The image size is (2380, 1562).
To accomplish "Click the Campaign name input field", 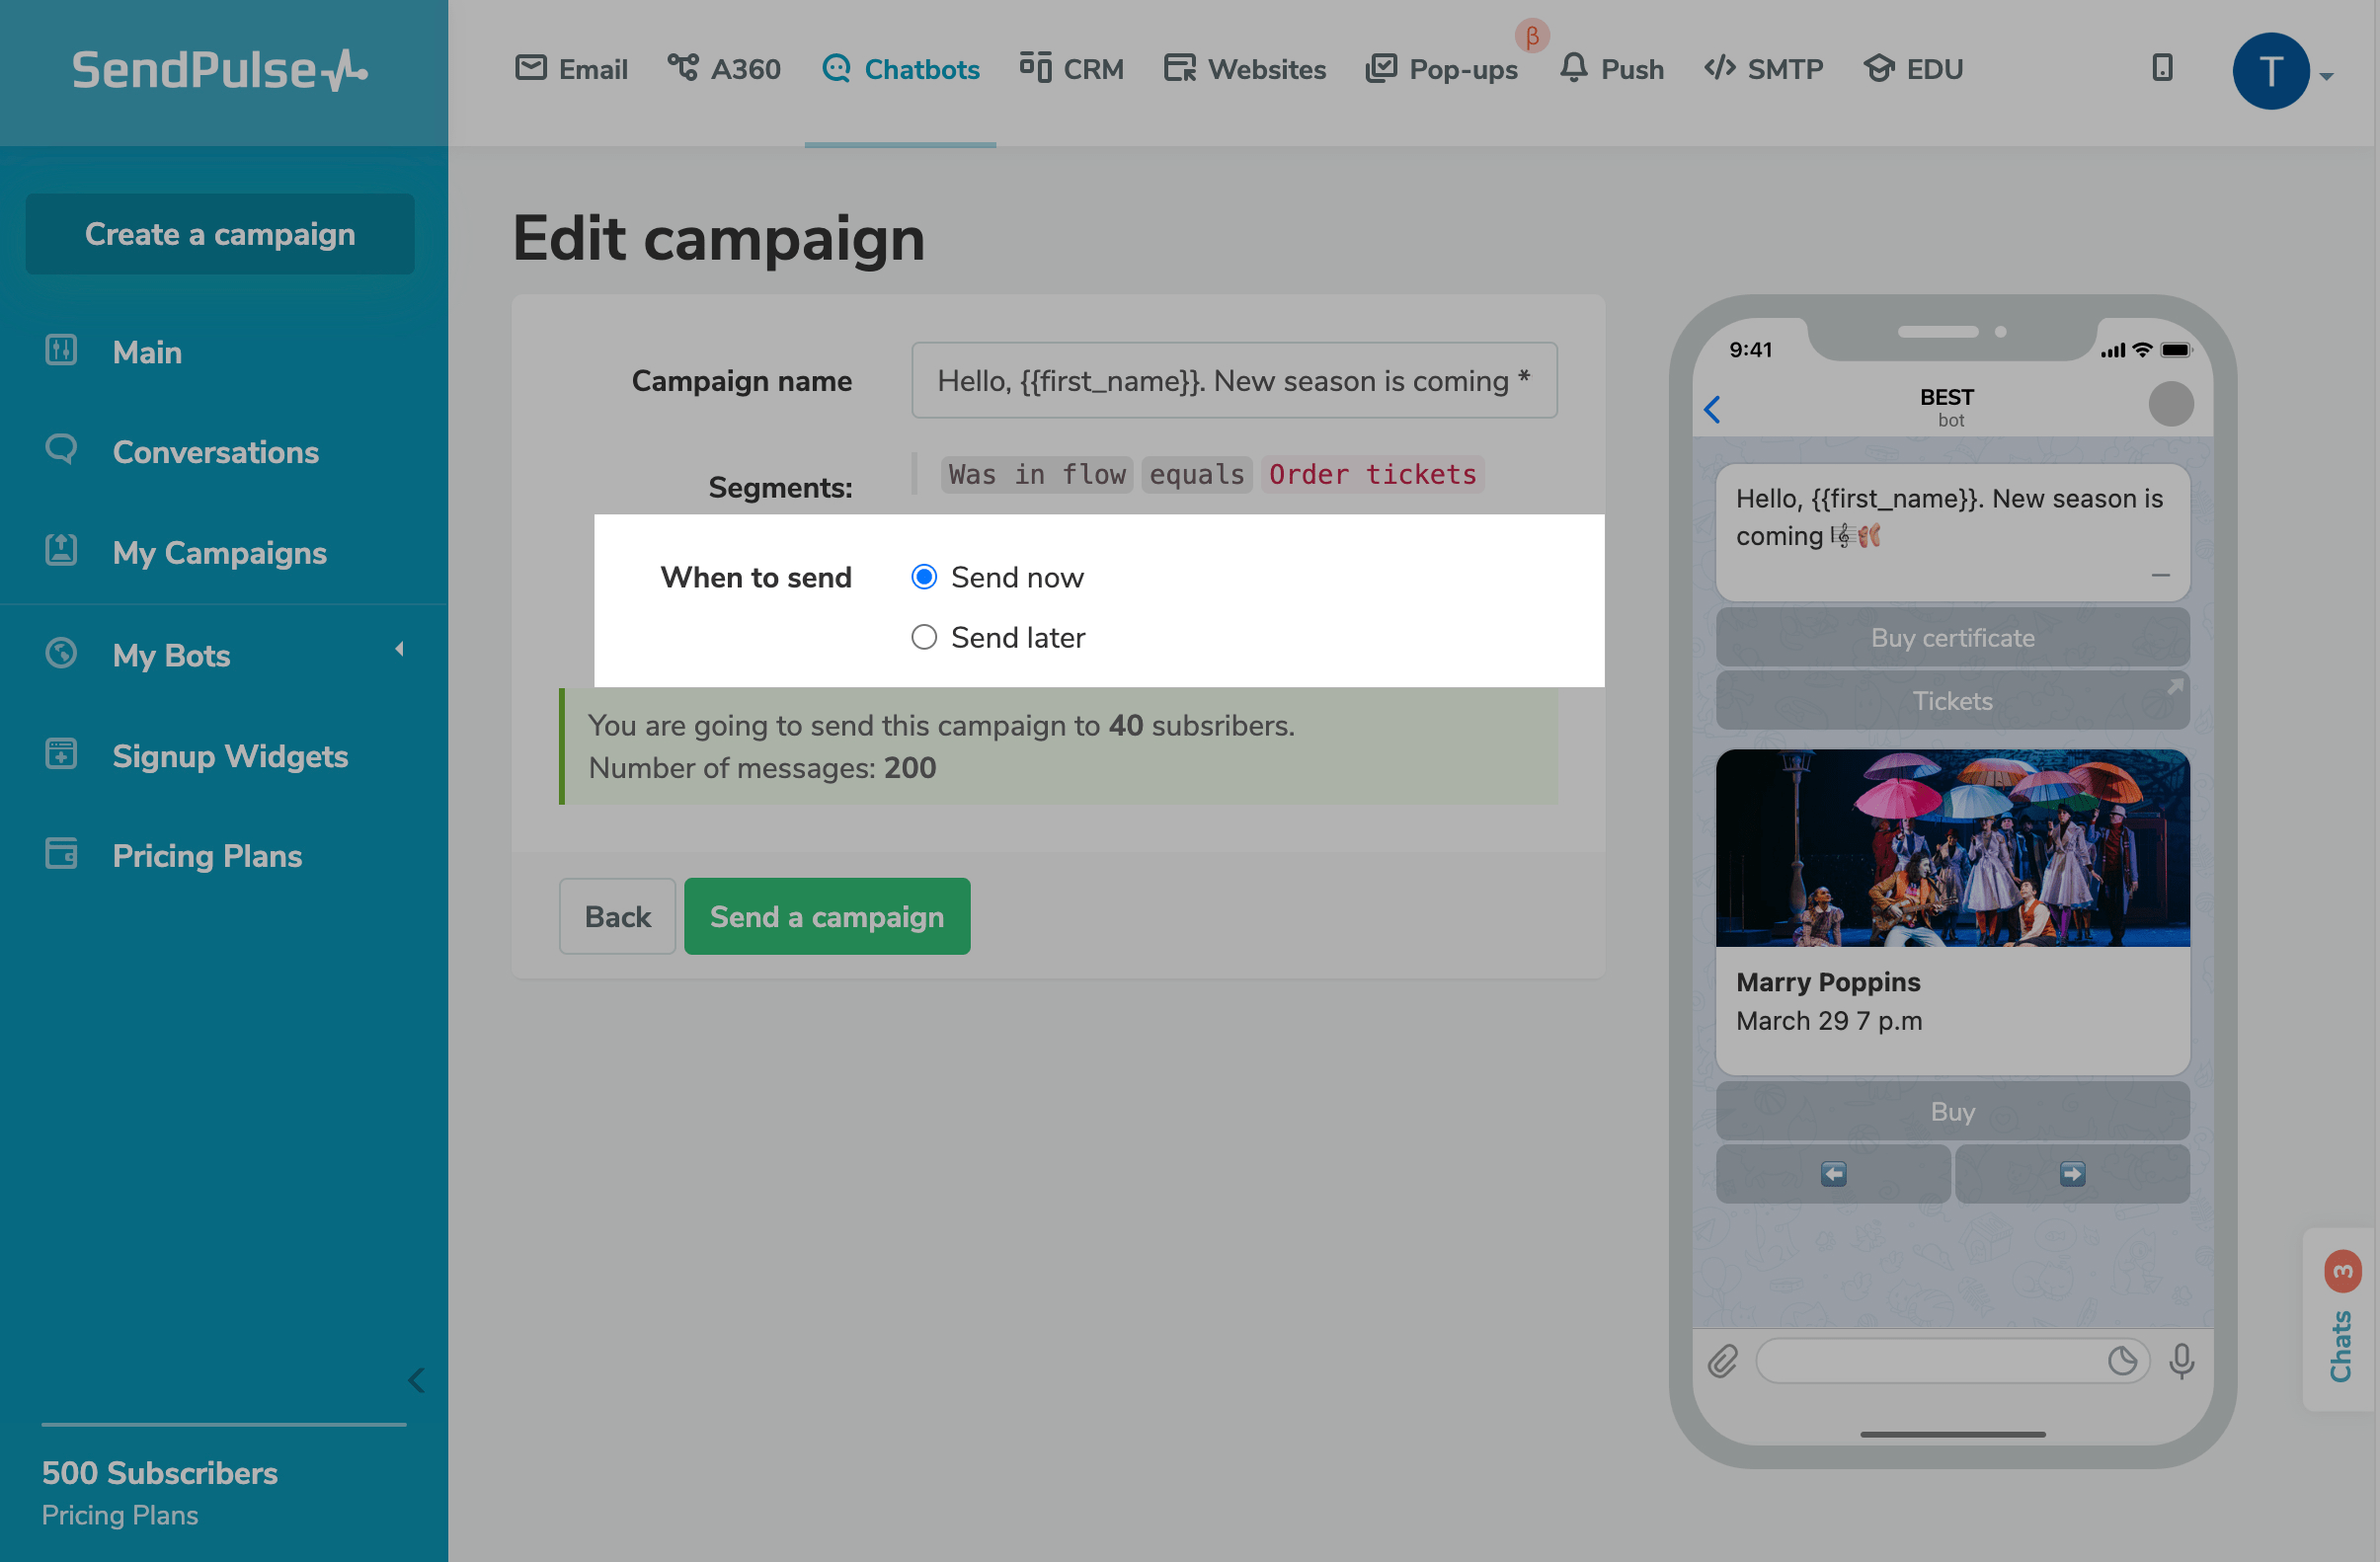I will (1233, 381).
